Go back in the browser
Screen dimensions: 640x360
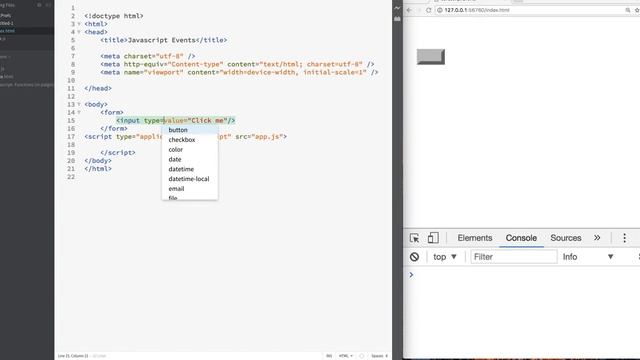pyautogui.click(x=409, y=10)
